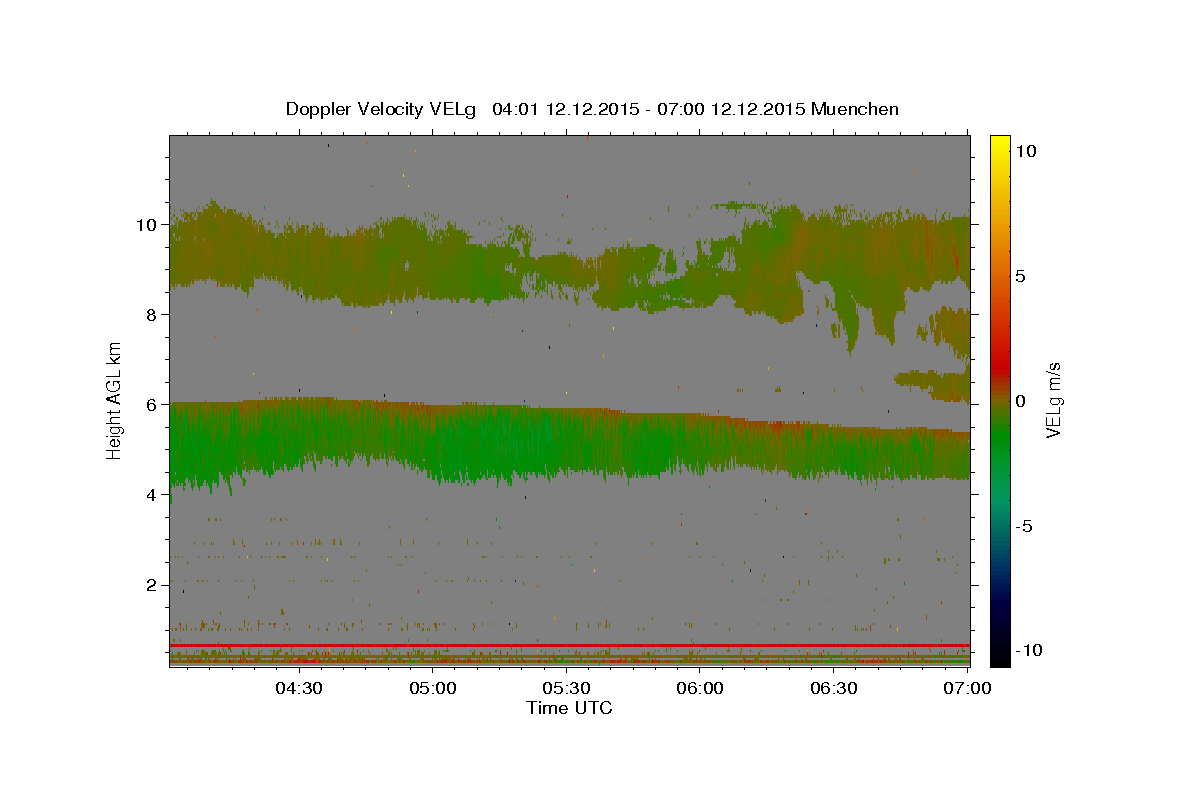Click the 06:30 time axis tick label
Image resolution: width=1200 pixels, height=800 pixels.
(834, 688)
